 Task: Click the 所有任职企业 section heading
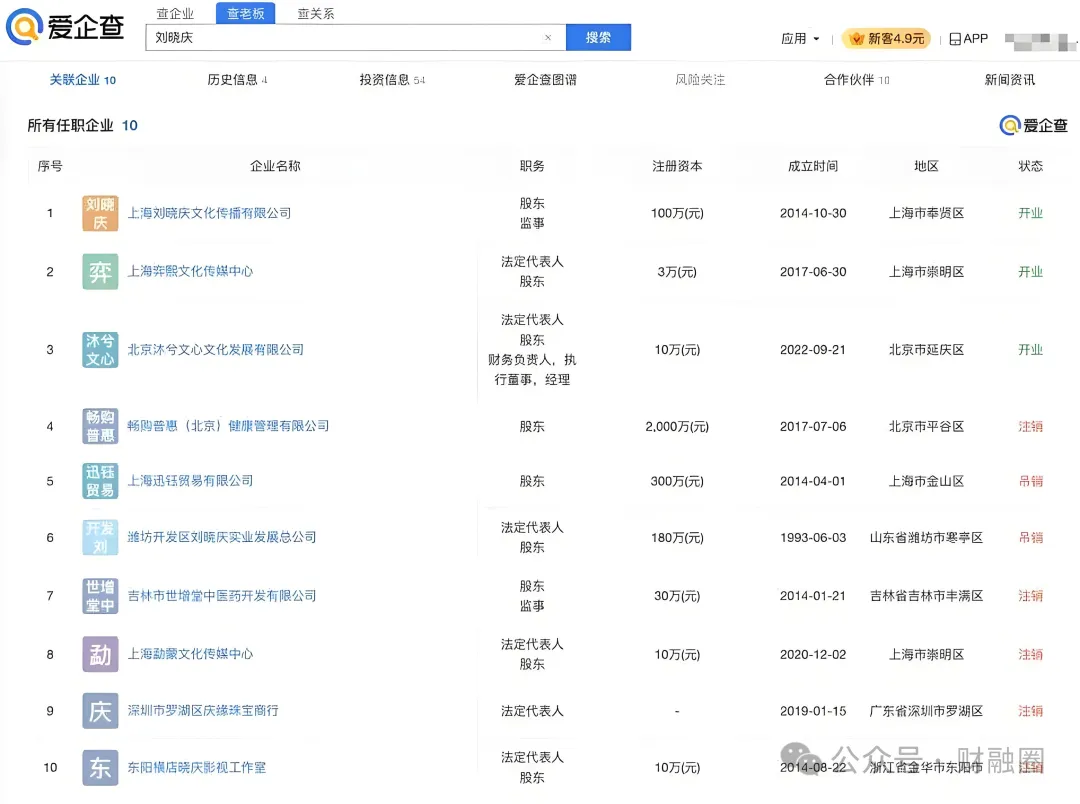(70, 125)
